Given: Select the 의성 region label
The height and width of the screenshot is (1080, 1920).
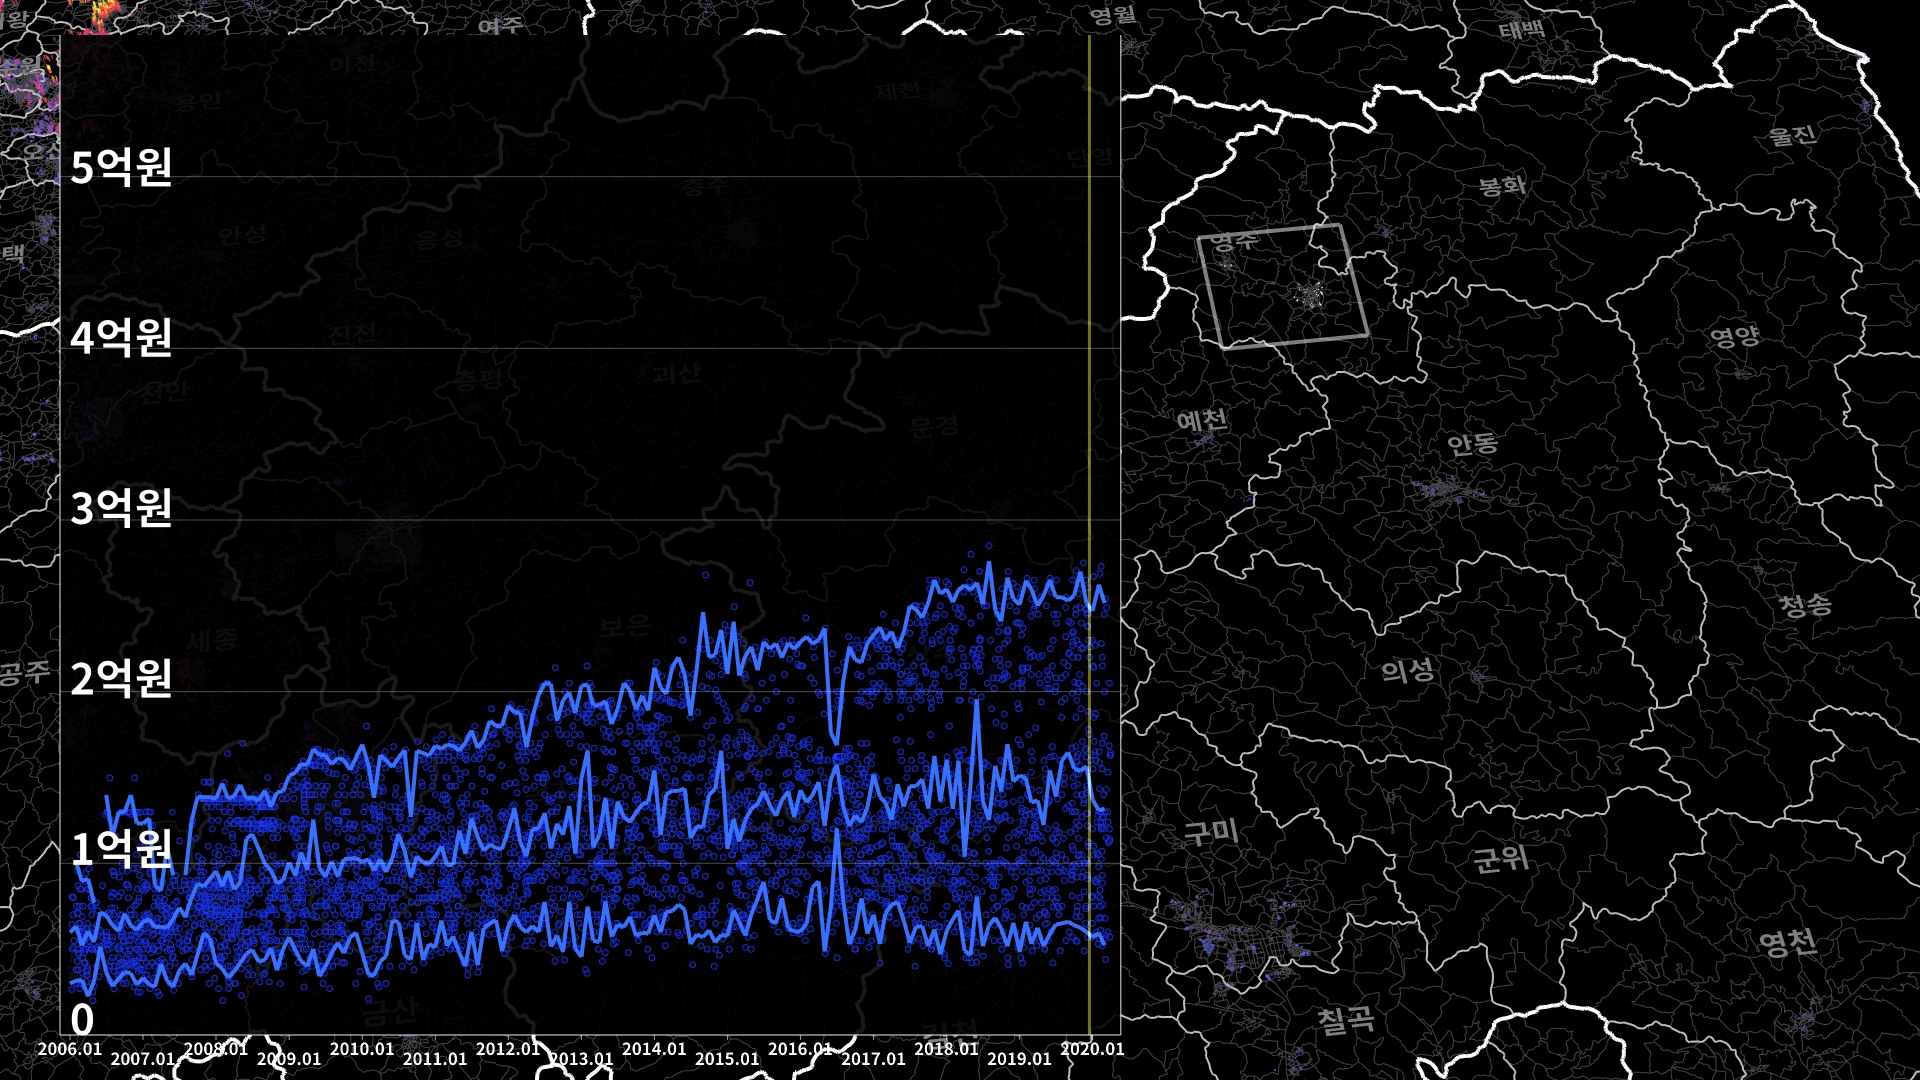Looking at the screenshot, I should point(1408,670).
